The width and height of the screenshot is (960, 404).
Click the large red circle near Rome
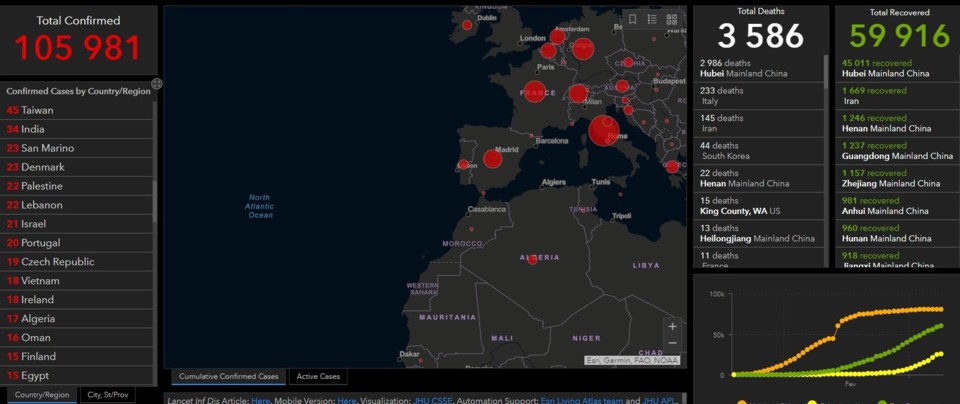click(602, 130)
